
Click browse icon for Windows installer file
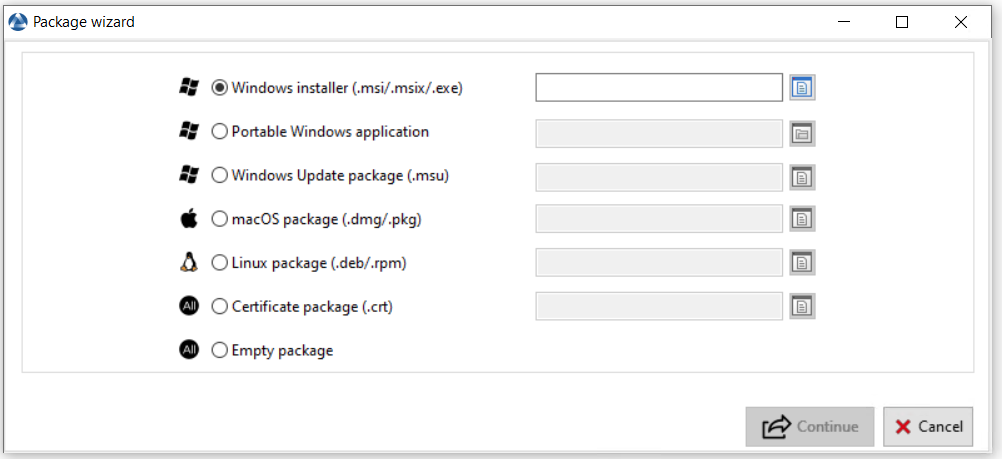(x=802, y=88)
